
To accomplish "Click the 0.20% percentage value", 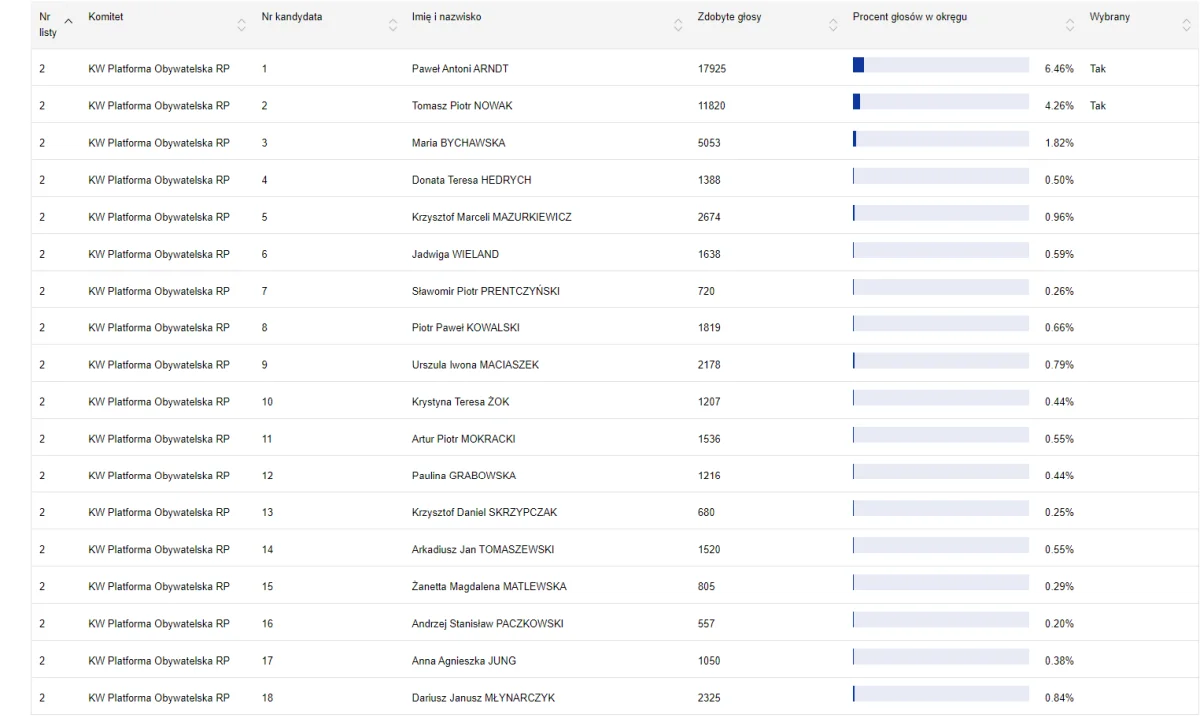I will pyautogui.click(x=1059, y=624).
